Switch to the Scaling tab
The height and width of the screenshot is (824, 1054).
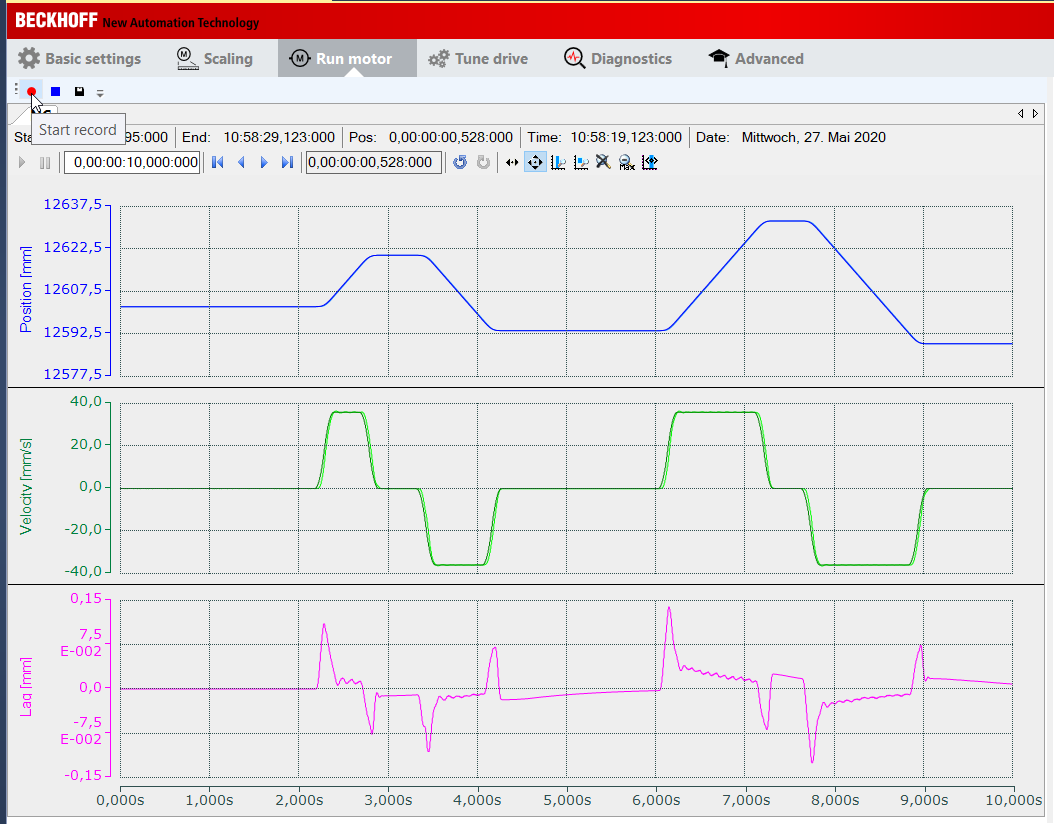215,59
